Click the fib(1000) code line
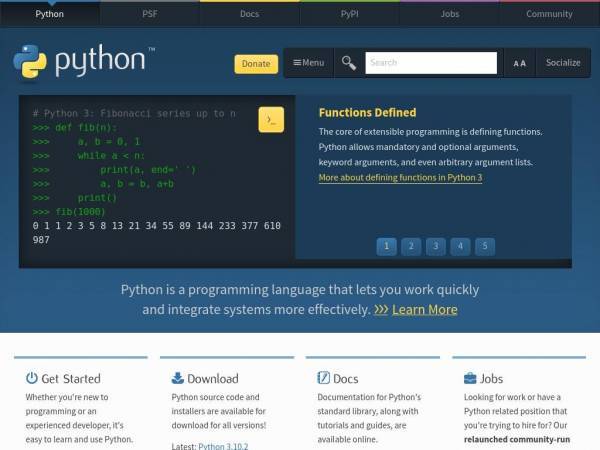This screenshot has width=600, height=450. [69, 212]
